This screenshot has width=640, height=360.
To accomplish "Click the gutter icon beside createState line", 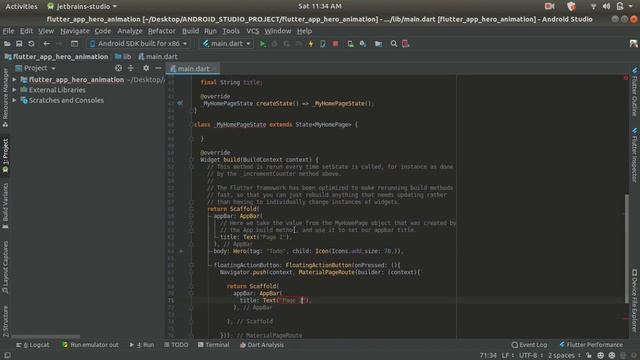I will pos(180,103).
